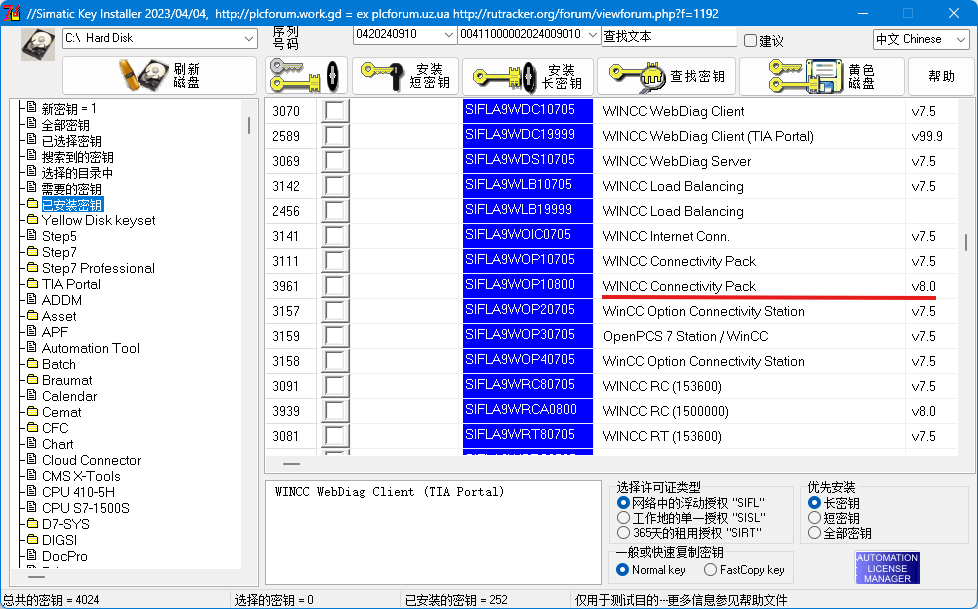Click the key toolbar button without label

coord(306,76)
